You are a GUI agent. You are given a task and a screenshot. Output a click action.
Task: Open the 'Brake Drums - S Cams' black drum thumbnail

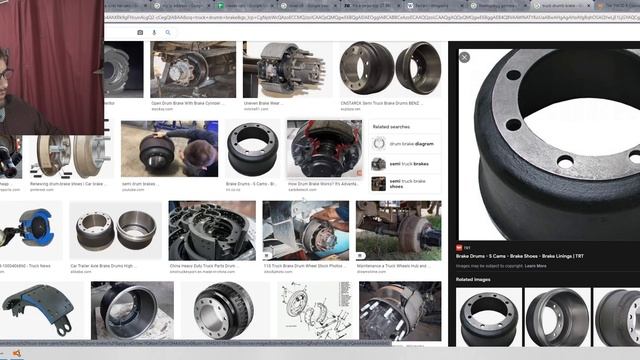pos(253,149)
